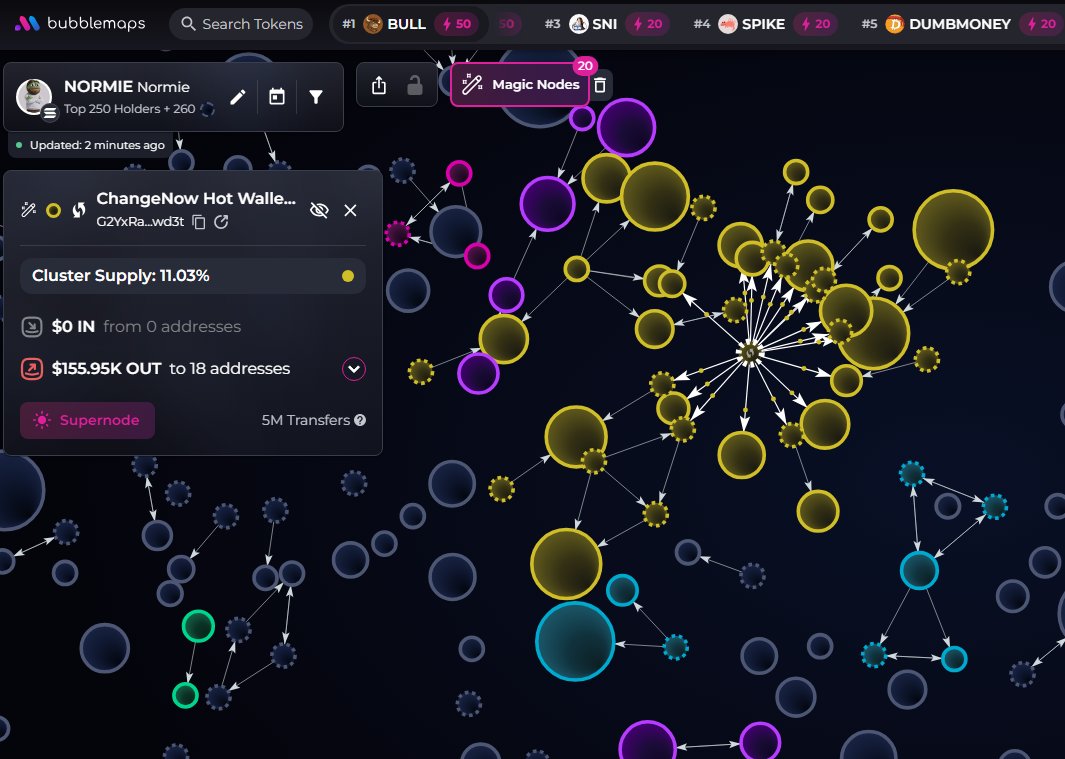1065x759 pixels.
Task: Click the pencil edit icon beside NORMIE
Action: click(x=238, y=97)
